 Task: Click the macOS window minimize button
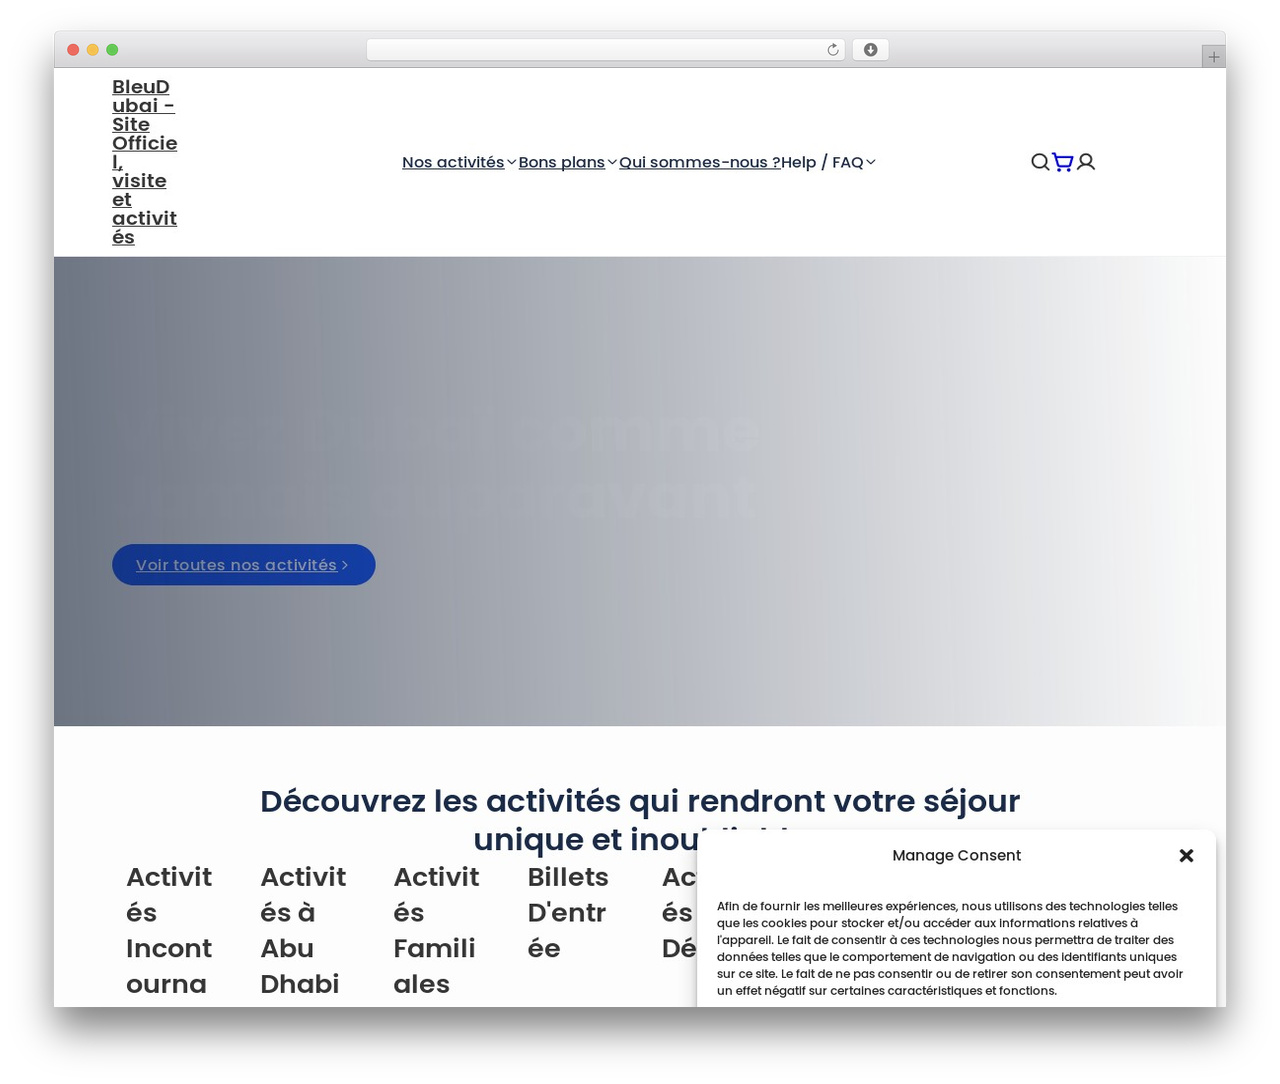coord(93,50)
